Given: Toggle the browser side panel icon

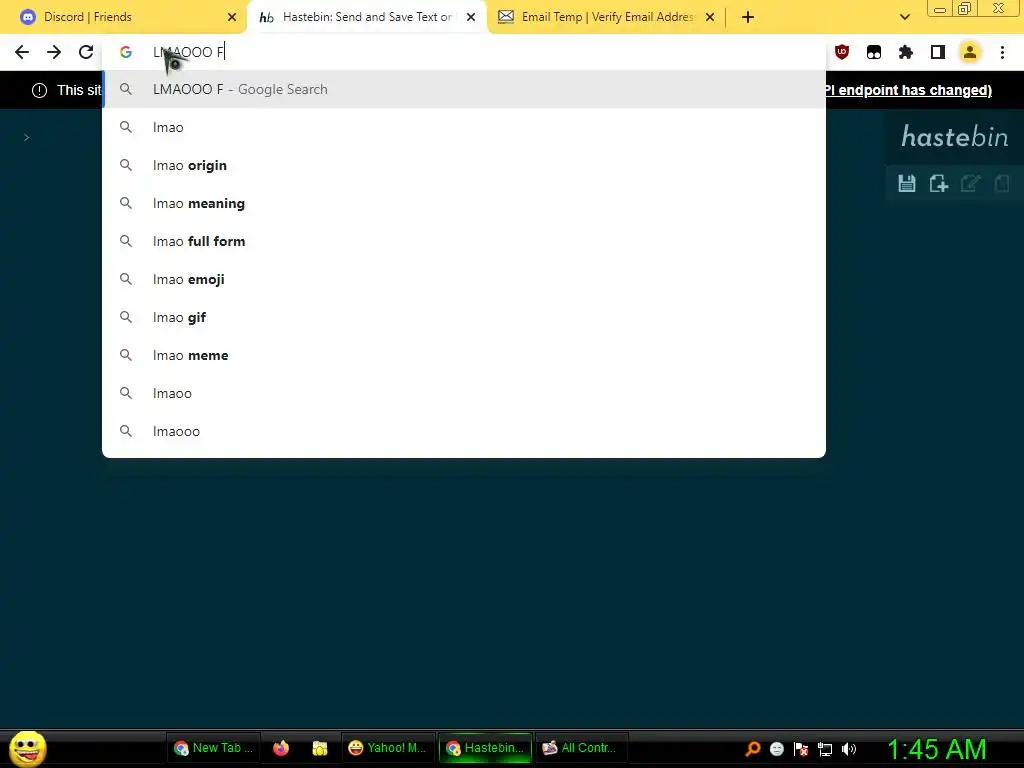Looking at the screenshot, I should (938, 52).
